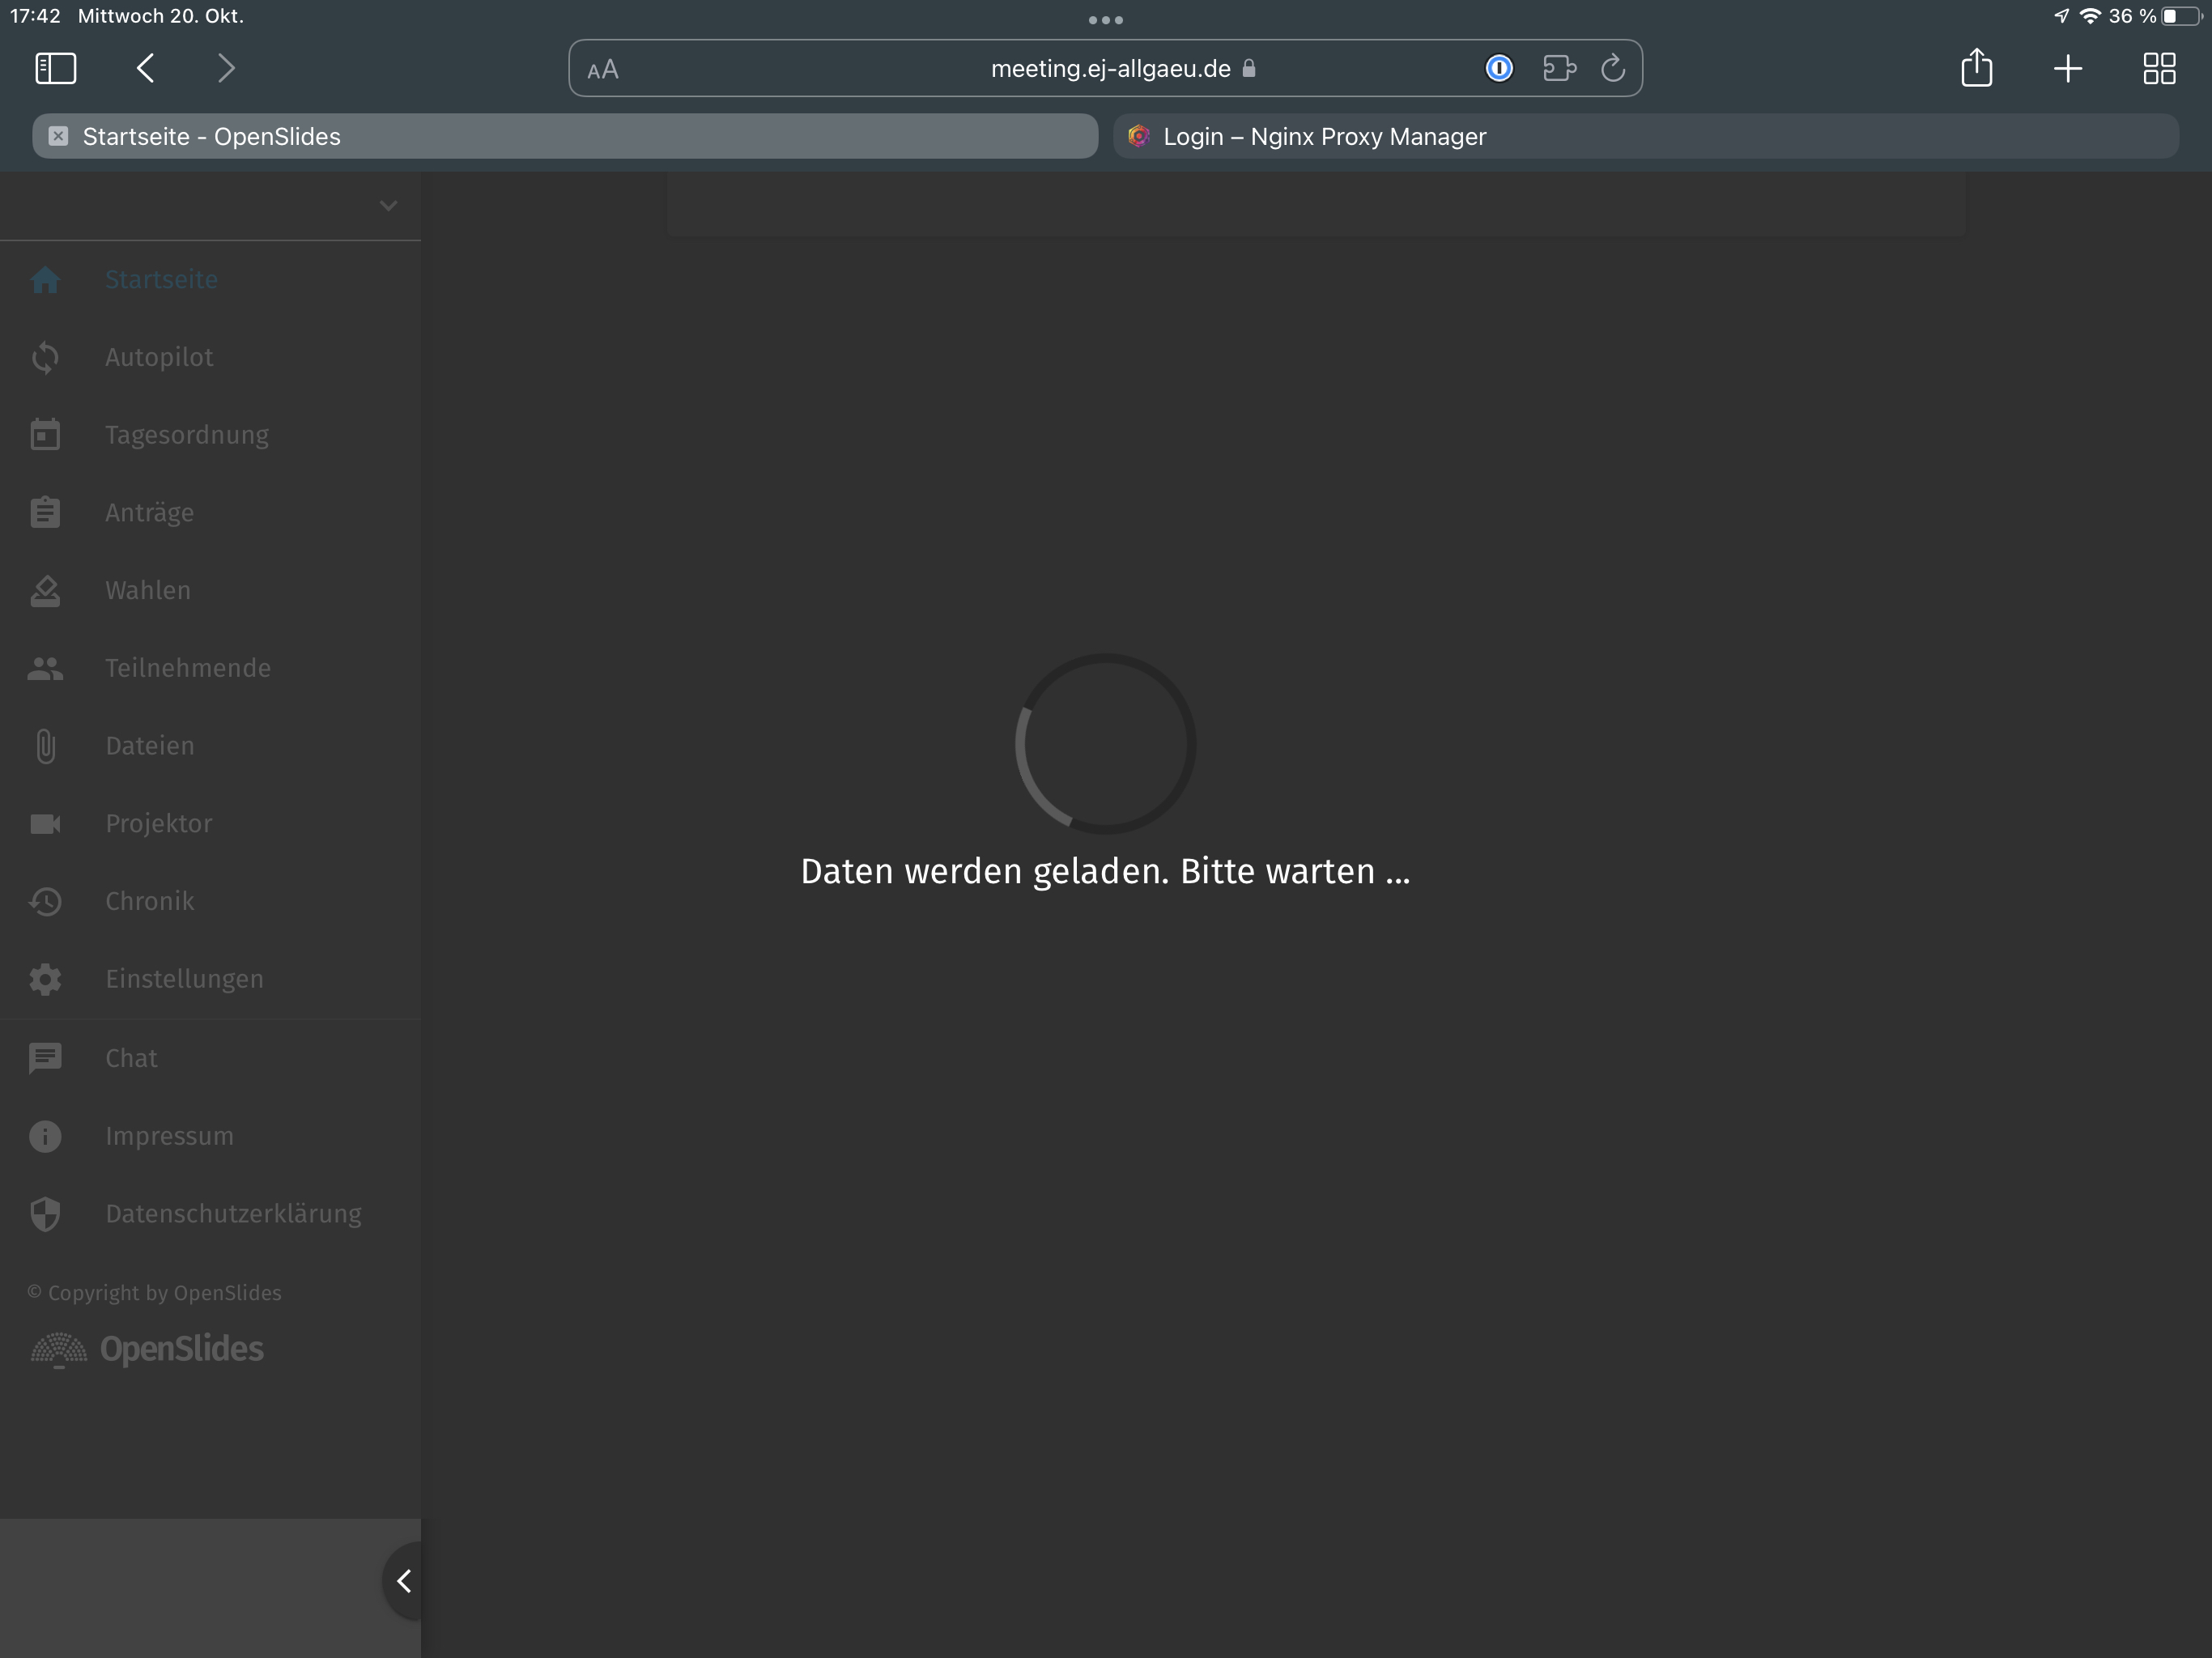Image resolution: width=2212 pixels, height=1658 pixels.
Task: Click the Copyright by OpenSlides text
Action: click(x=155, y=1293)
